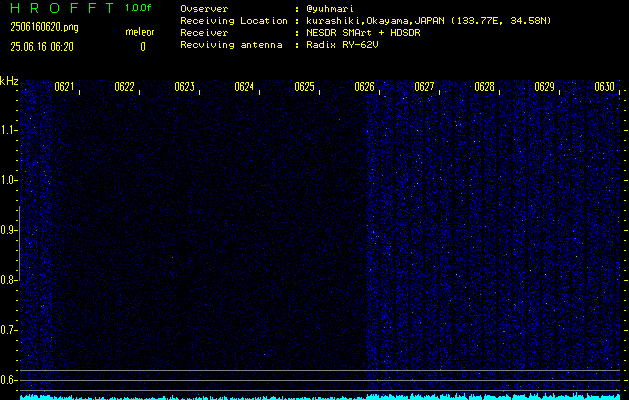629x400 pixels.
Task: Click the cyan signal level strip at bottom
Action: [x=320, y=397]
